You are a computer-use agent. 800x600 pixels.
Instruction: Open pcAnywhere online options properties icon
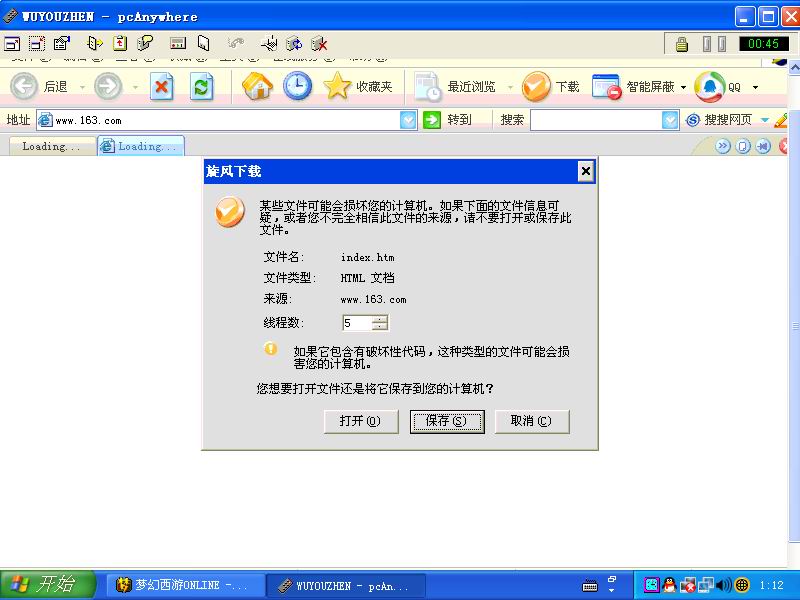pos(62,44)
